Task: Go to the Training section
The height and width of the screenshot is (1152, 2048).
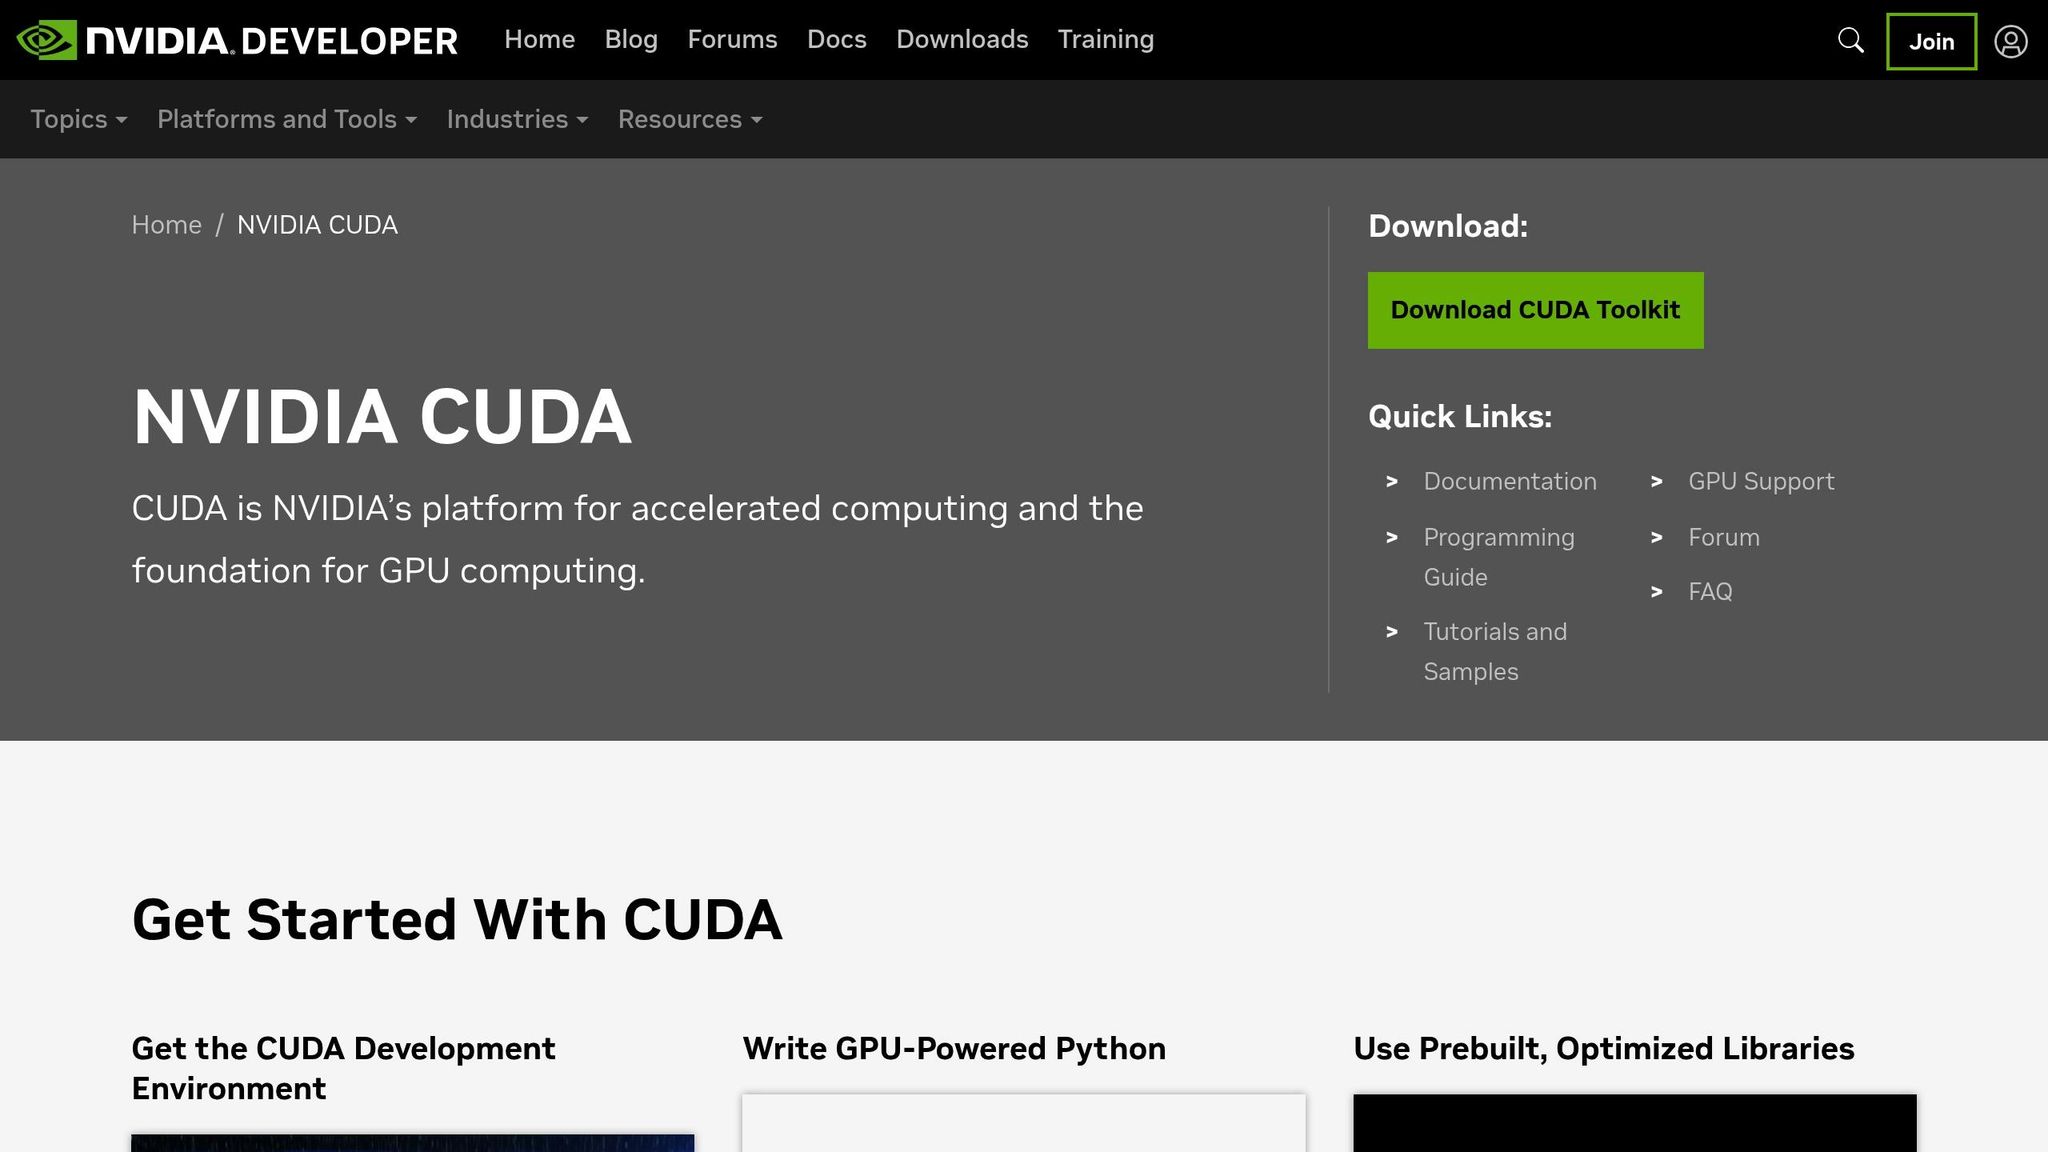Action: click(x=1105, y=40)
